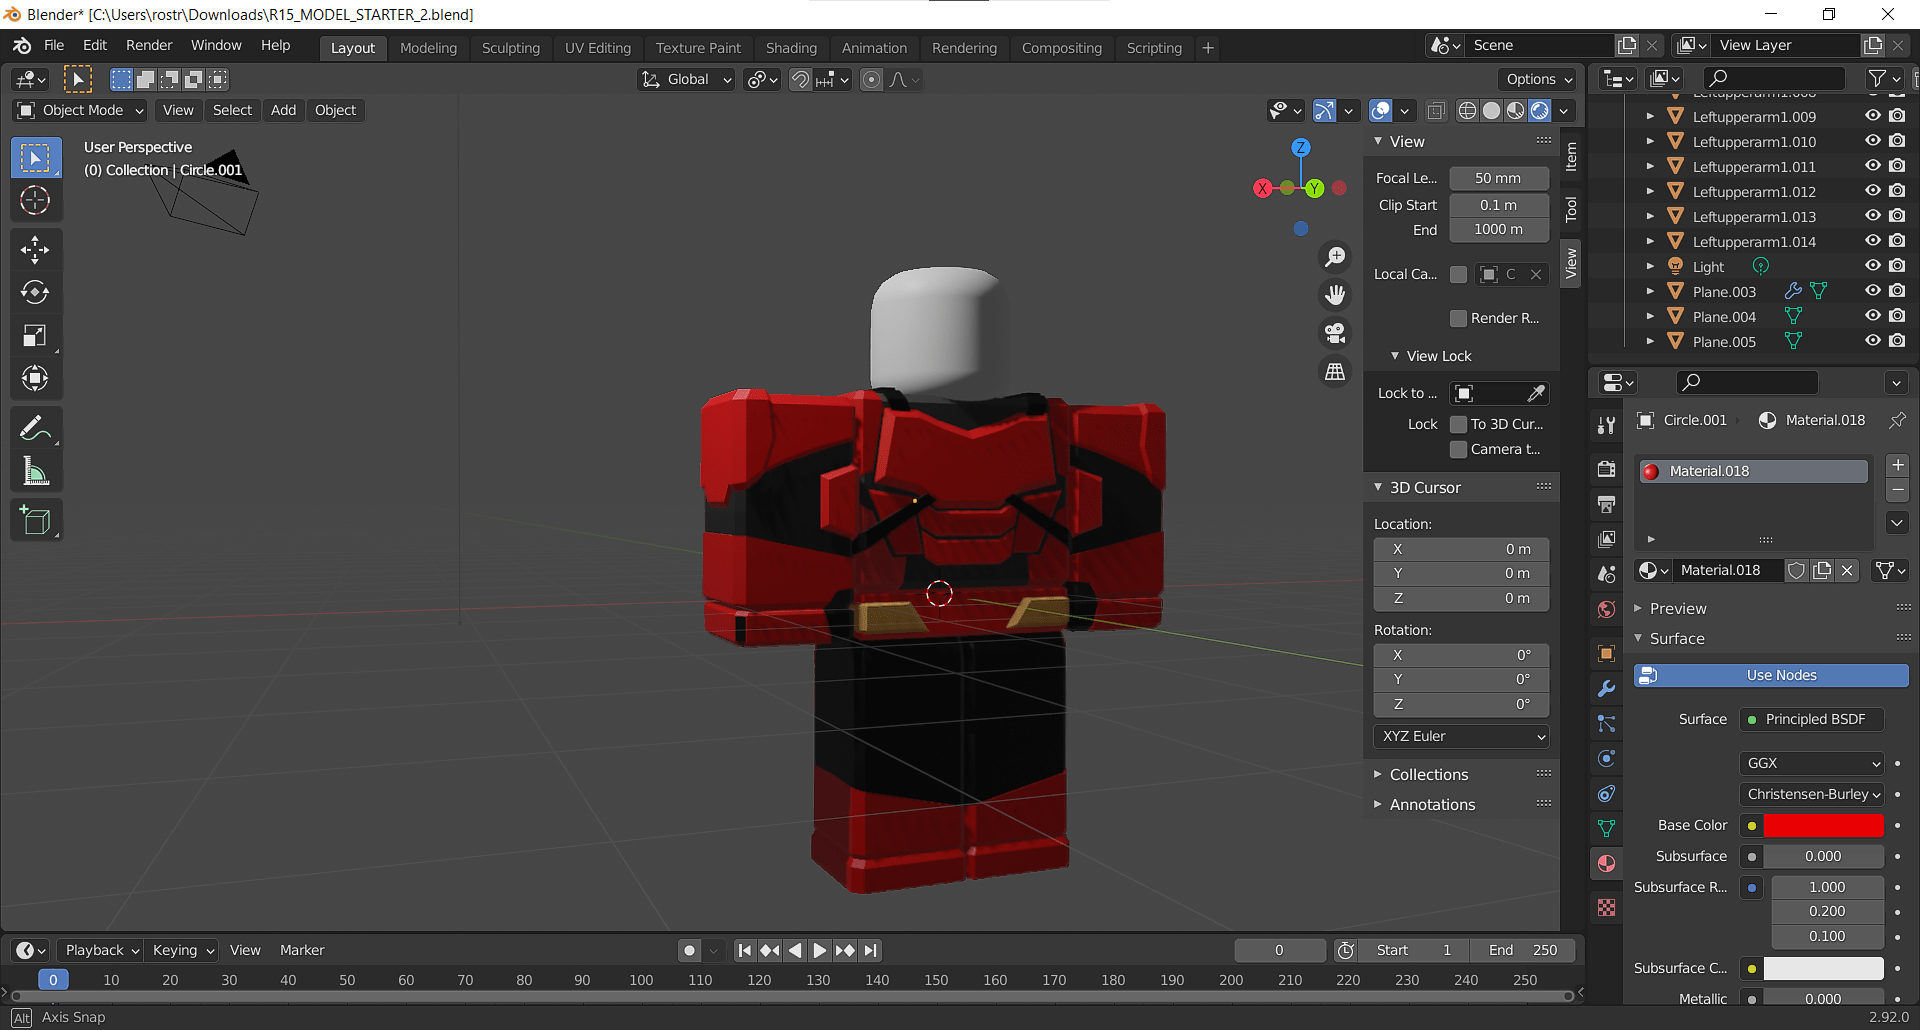Switch orthographic/perspective grid icon
This screenshot has height=1030, width=1920.
[1335, 371]
